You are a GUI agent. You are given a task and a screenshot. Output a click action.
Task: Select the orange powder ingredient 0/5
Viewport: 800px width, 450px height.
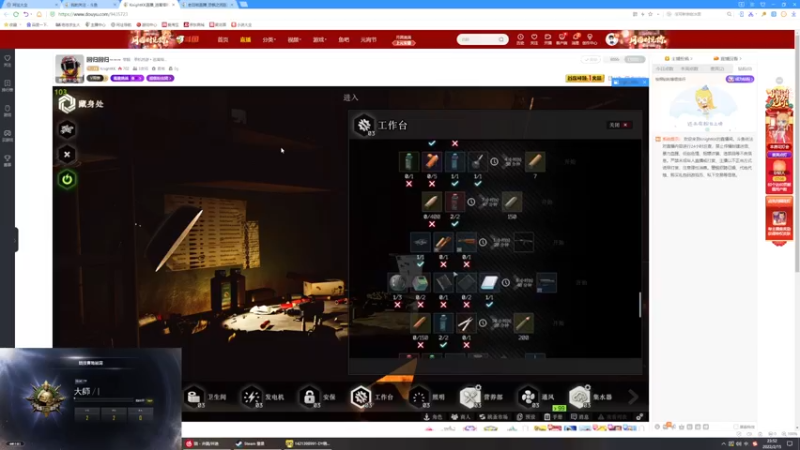tap(432, 162)
